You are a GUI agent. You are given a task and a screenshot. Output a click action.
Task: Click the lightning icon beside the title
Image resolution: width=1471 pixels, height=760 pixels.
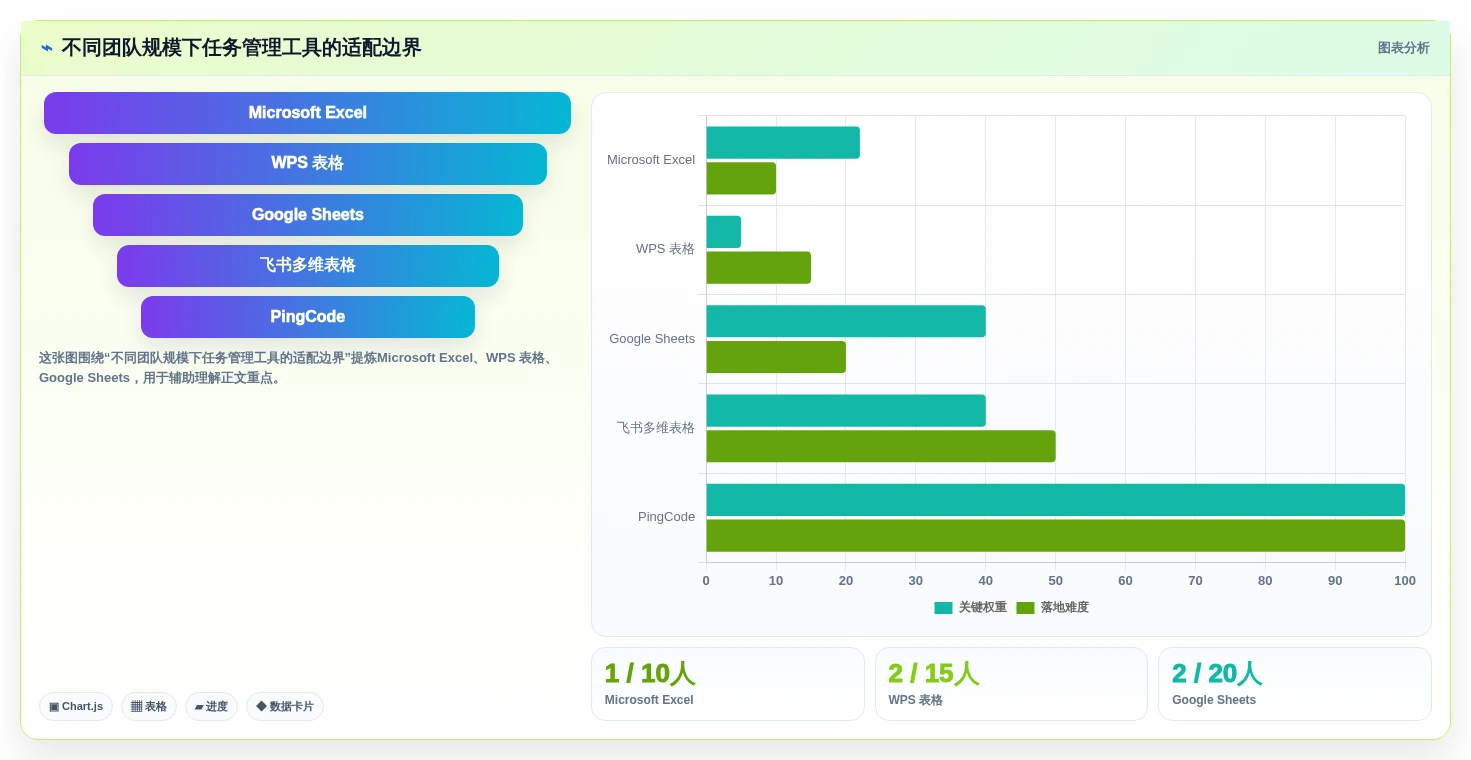click(47, 48)
